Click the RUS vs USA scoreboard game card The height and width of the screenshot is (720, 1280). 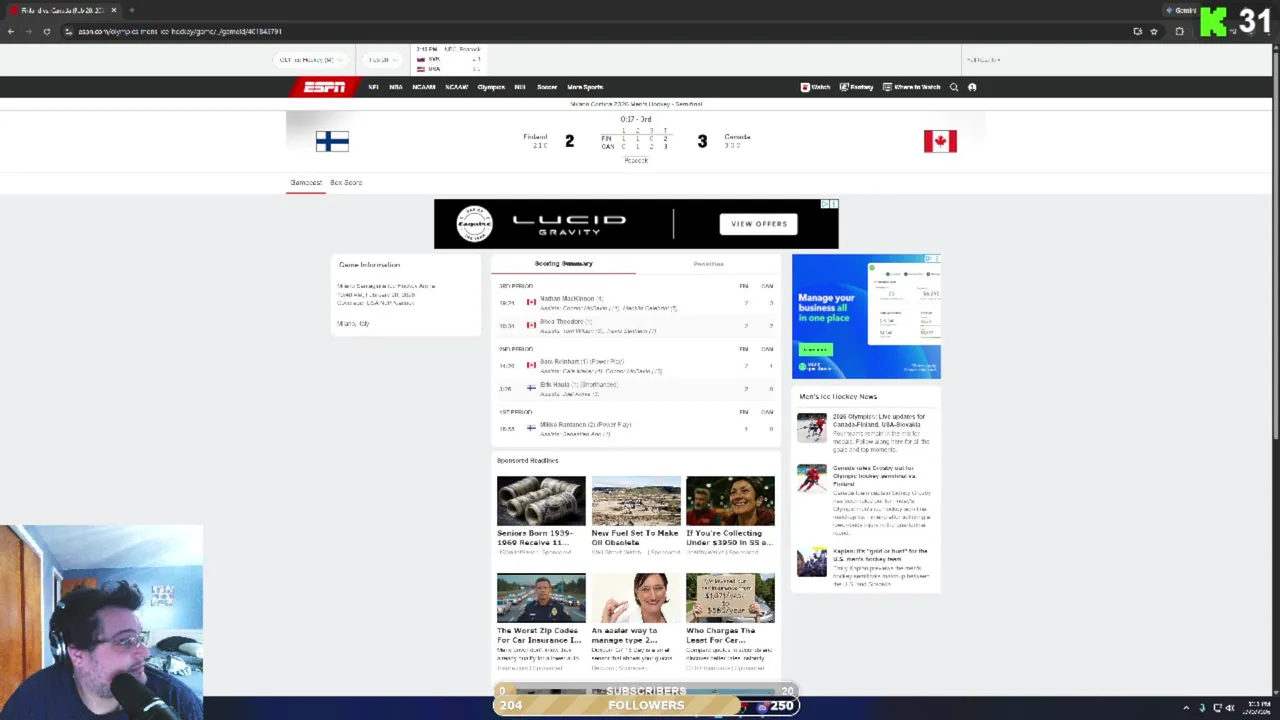448,60
